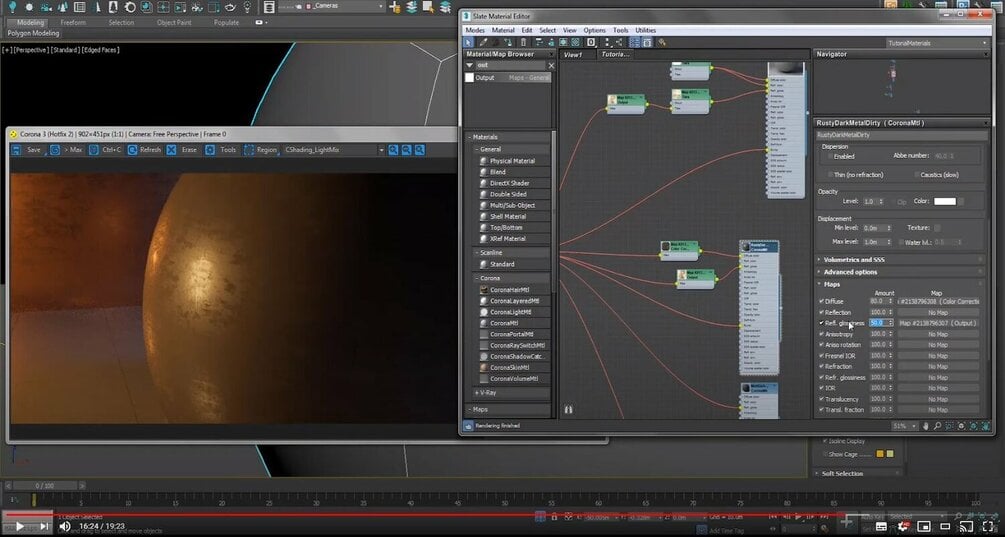
Task: Click the YouTube fullscreen icon
Action: point(988,527)
